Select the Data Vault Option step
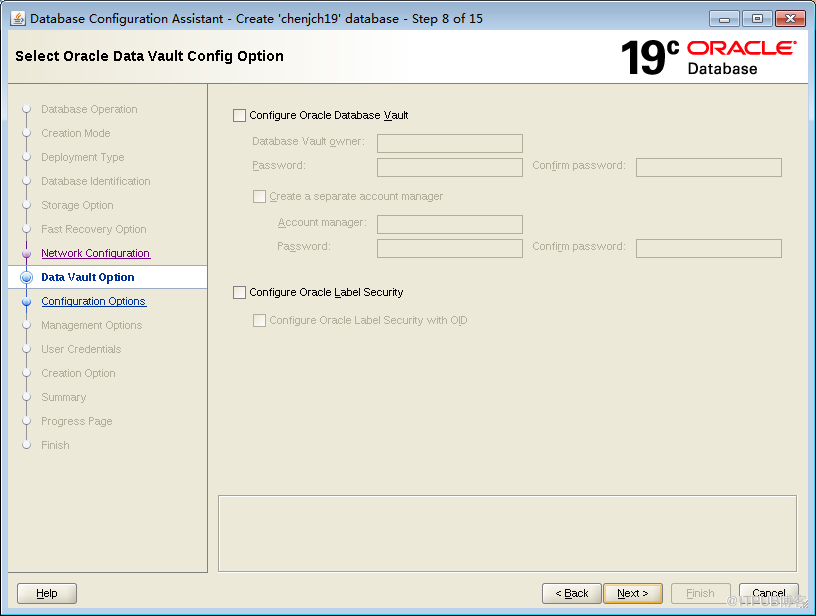The width and height of the screenshot is (816, 616). [87, 277]
